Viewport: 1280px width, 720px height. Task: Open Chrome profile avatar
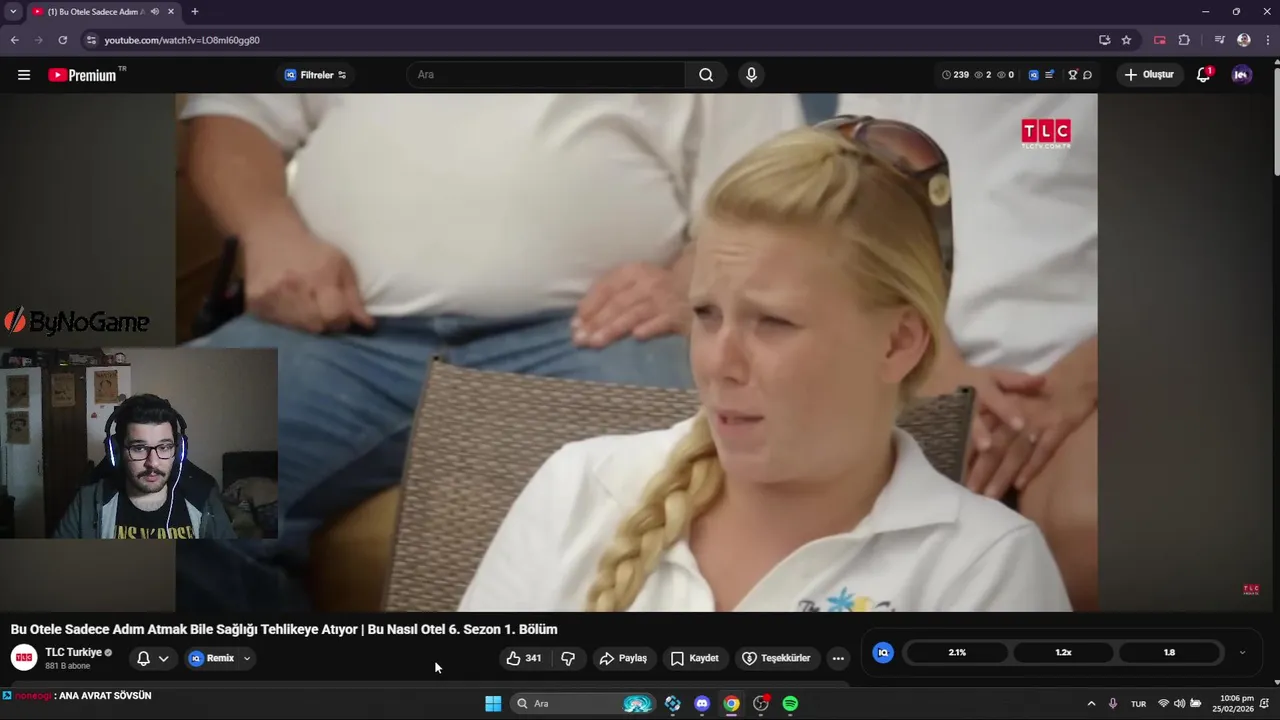(1244, 40)
